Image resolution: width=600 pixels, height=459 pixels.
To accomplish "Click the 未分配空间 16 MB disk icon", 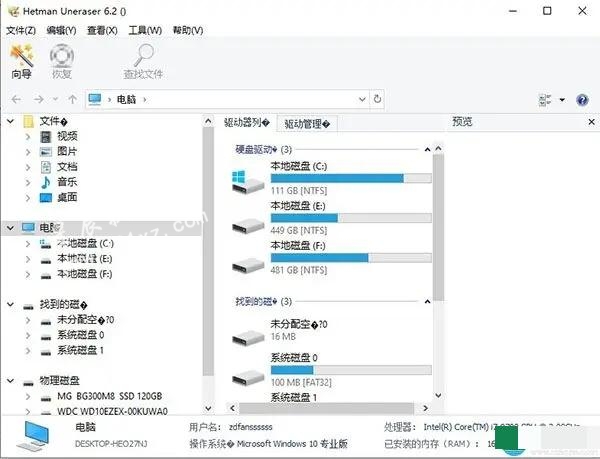I will point(248,337).
